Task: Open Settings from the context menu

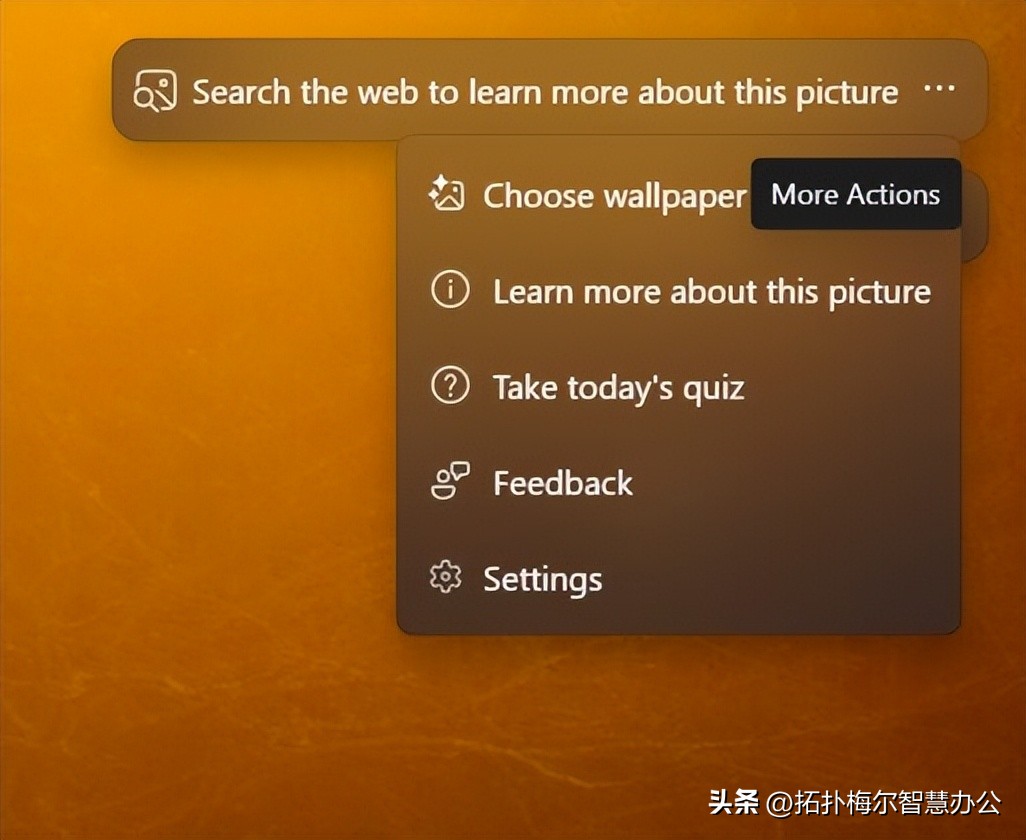Action: pyautogui.click(x=542, y=580)
